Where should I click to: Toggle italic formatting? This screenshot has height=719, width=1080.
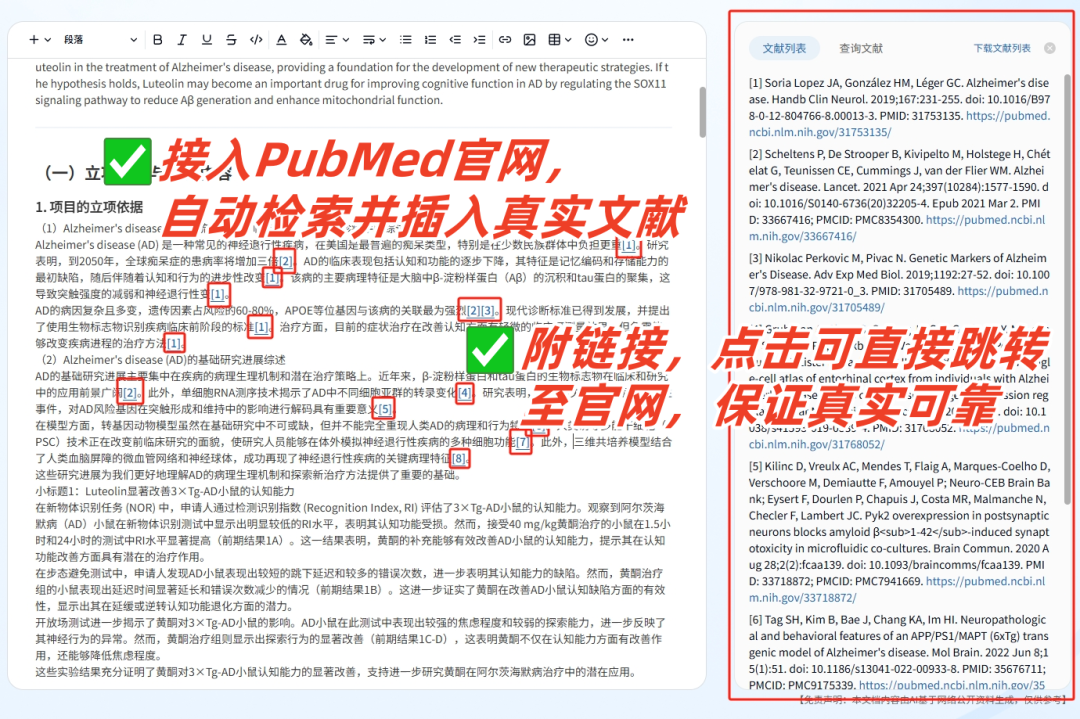182,40
